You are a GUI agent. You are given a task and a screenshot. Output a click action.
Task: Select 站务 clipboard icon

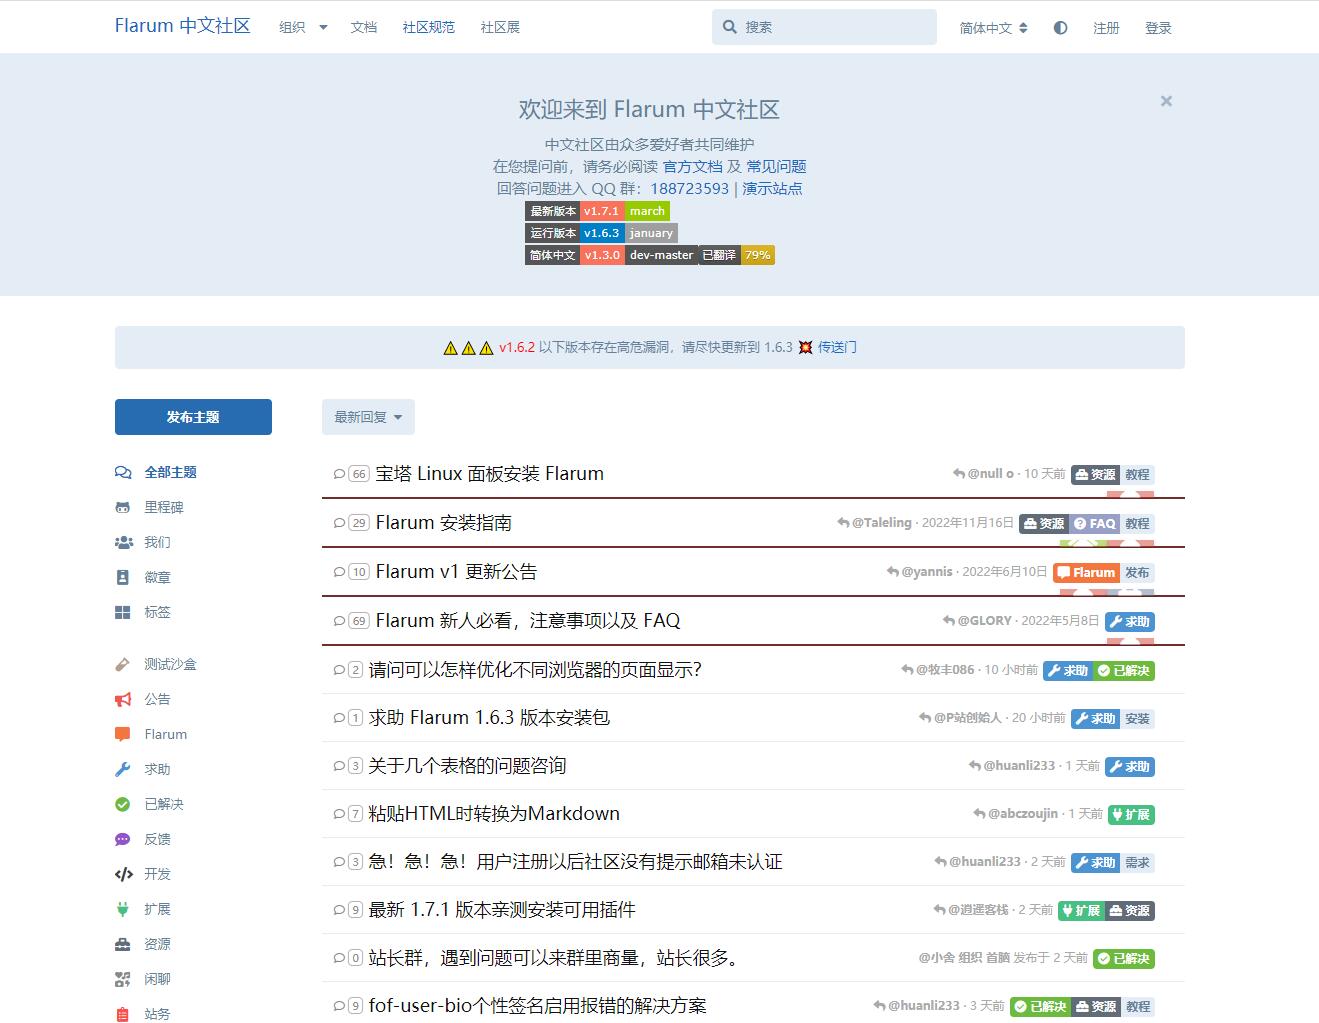tap(123, 1014)
